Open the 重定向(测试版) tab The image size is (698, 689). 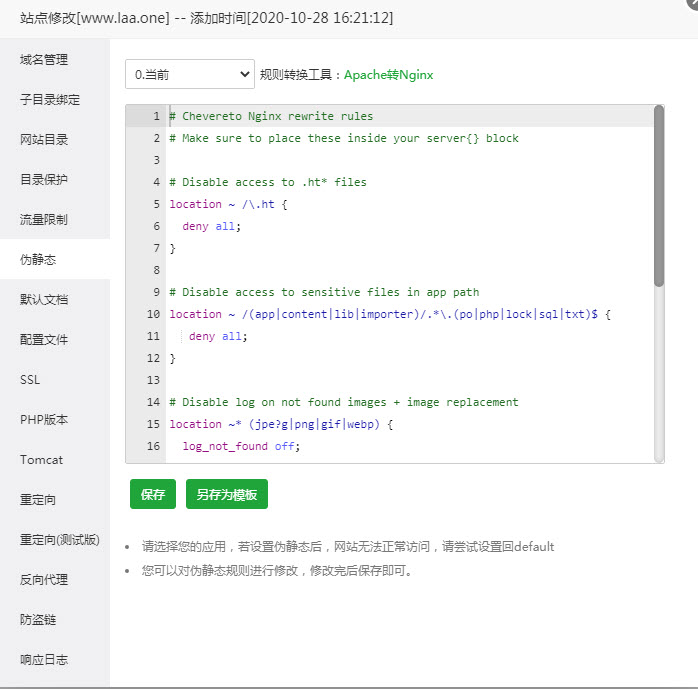coord(60,540)
